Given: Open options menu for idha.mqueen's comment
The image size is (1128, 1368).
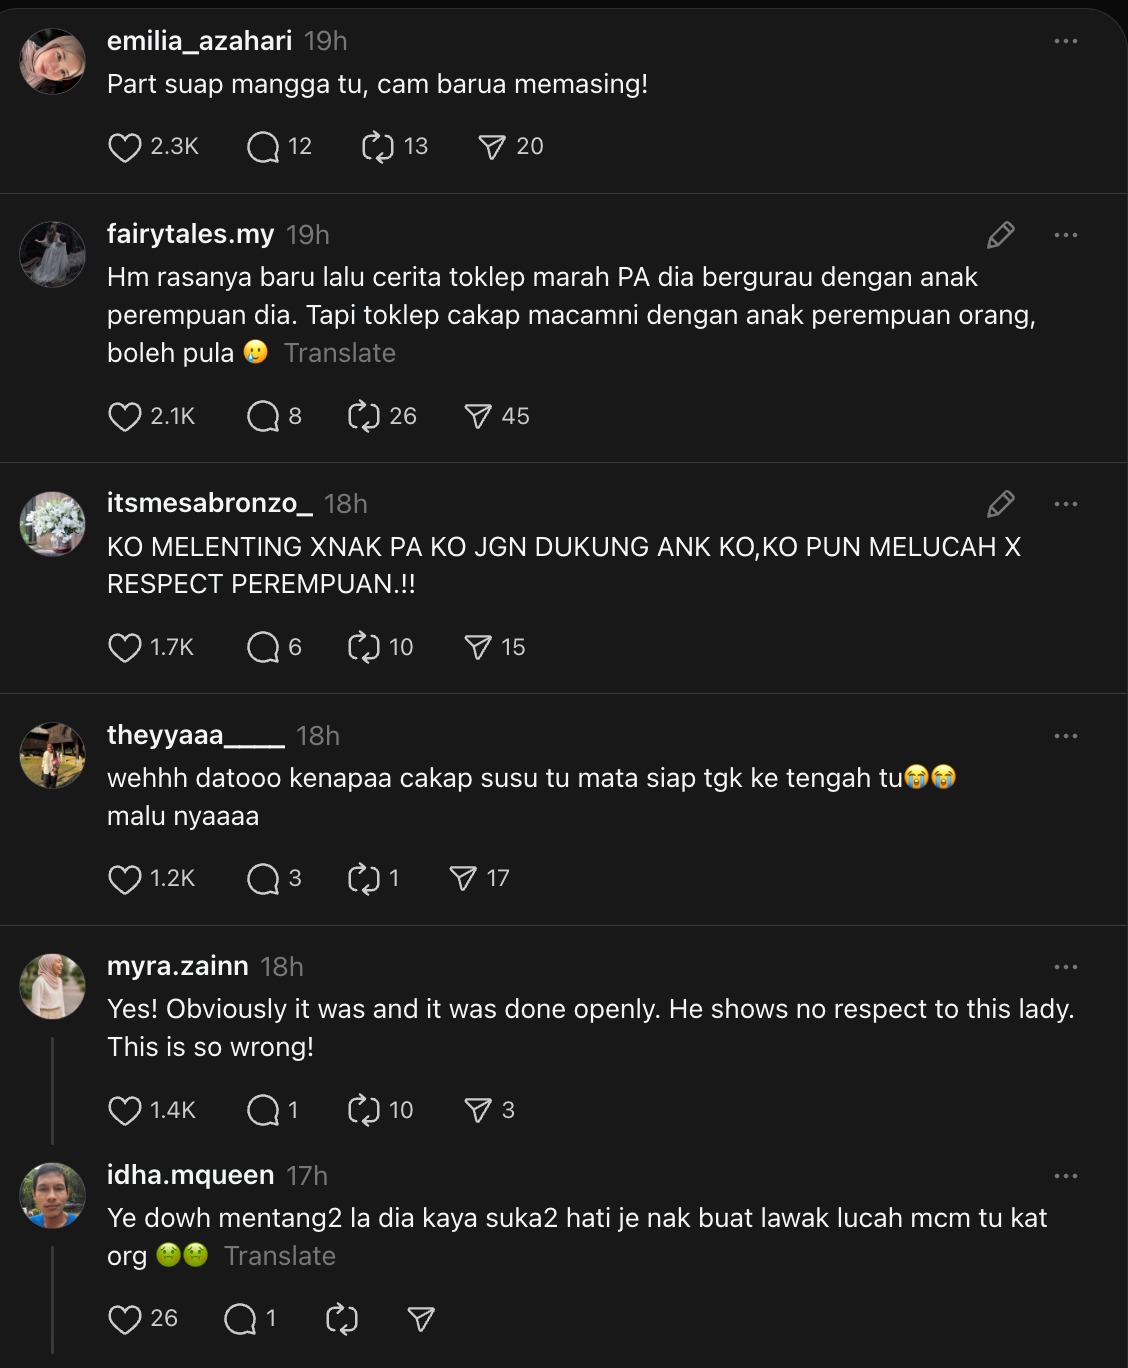Looking at the screenshot, I should pos(1067,1174).
